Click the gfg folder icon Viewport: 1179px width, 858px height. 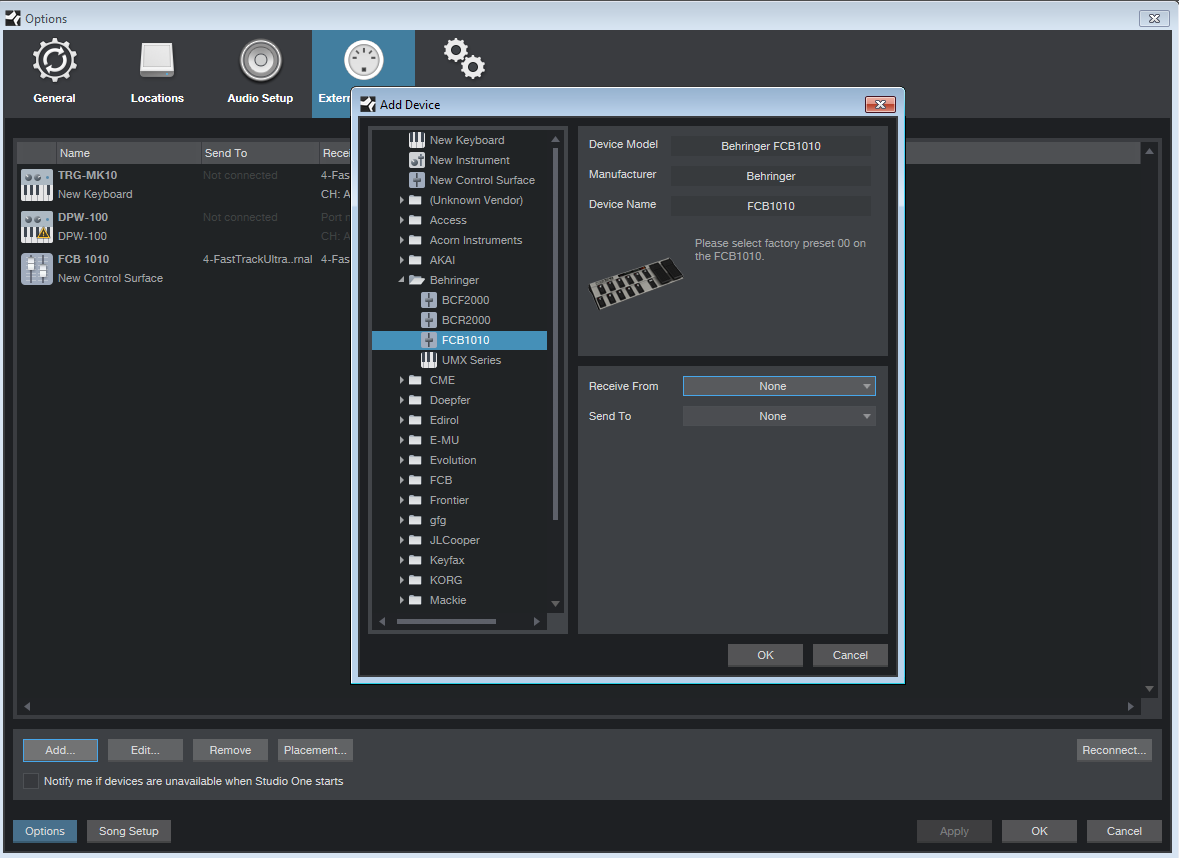tap(415, 520)
